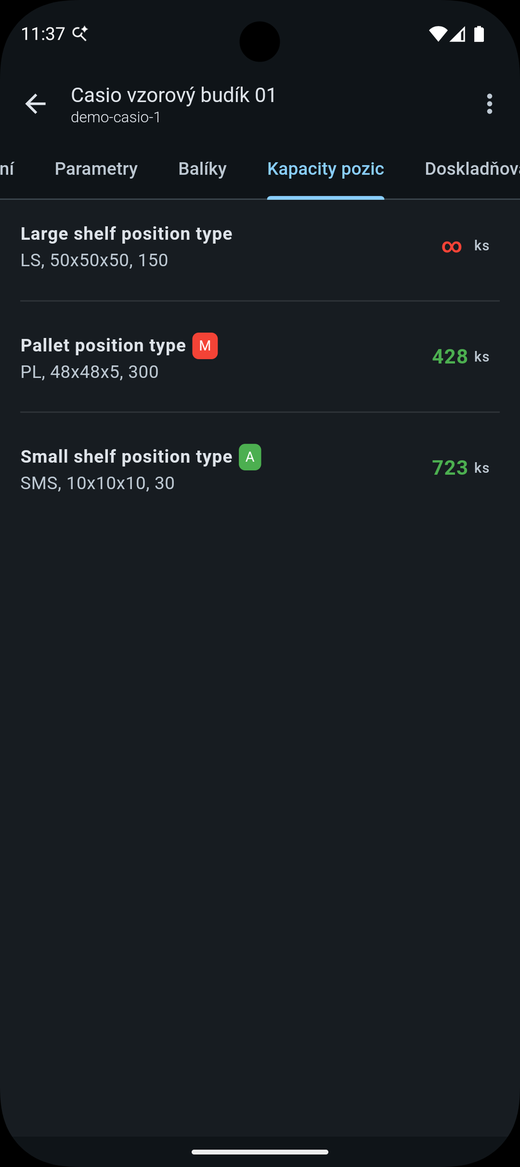Open Small shelf position type row
This screenshot has width=520, height=1167.
(260, 468)
